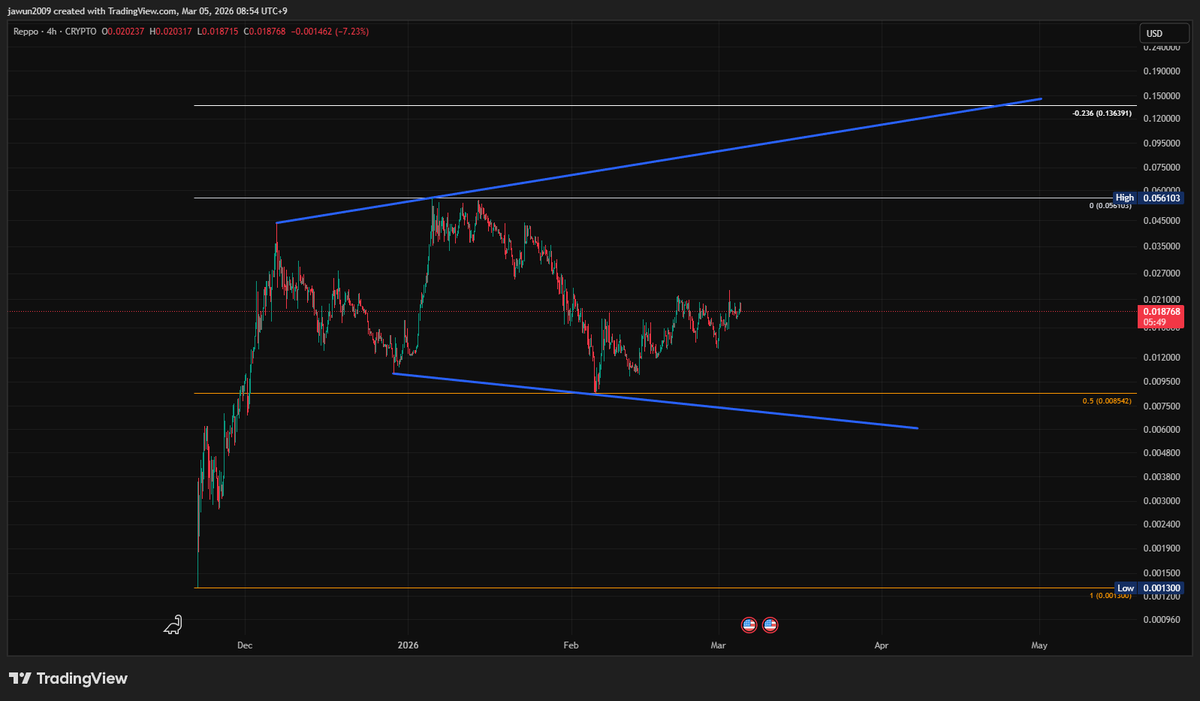Click the first US flag economic event icon

click(749, 625)
